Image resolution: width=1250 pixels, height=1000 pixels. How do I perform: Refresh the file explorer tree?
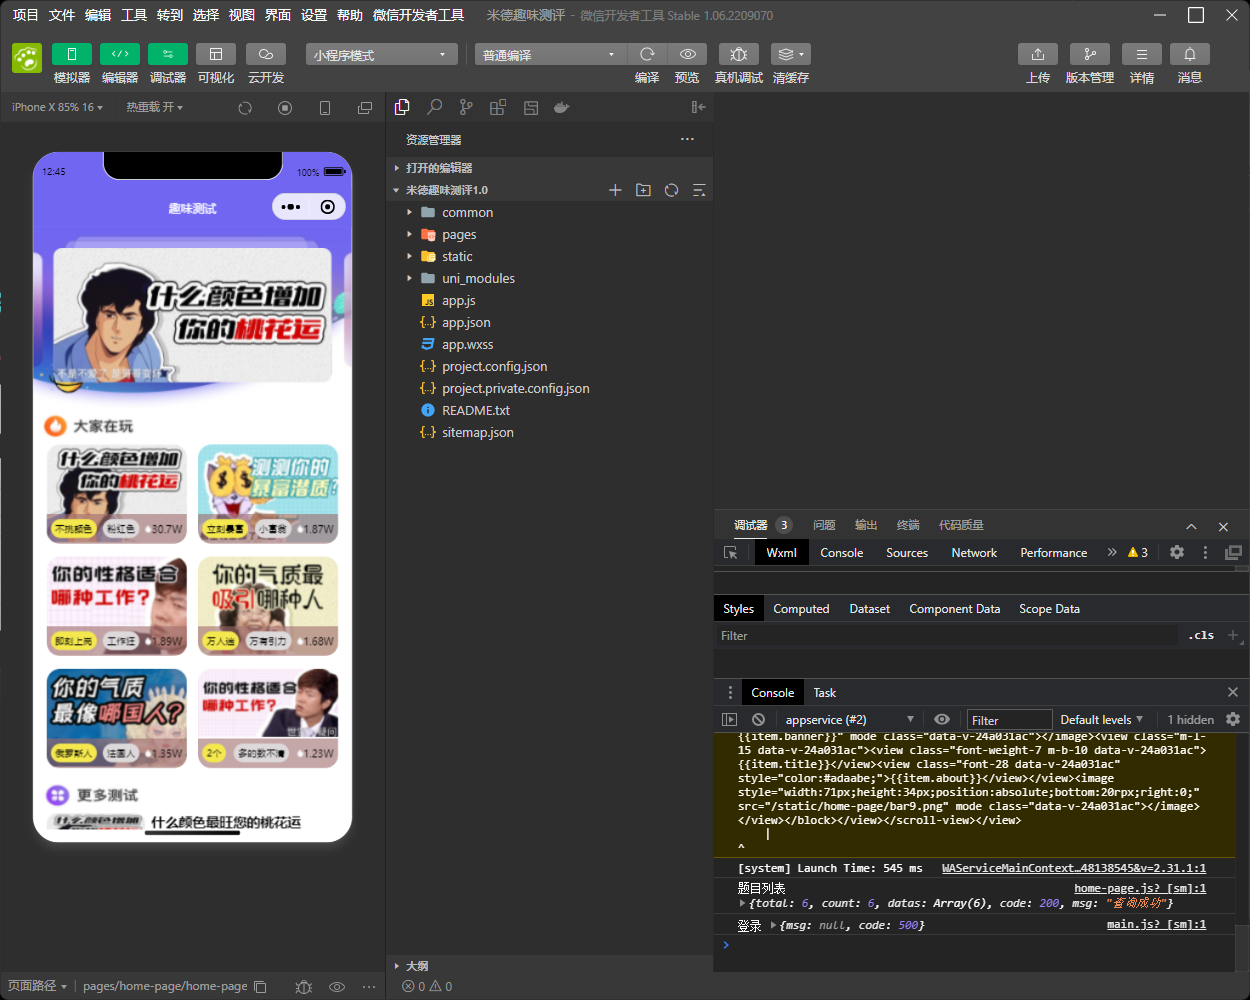tap(671, 190)
